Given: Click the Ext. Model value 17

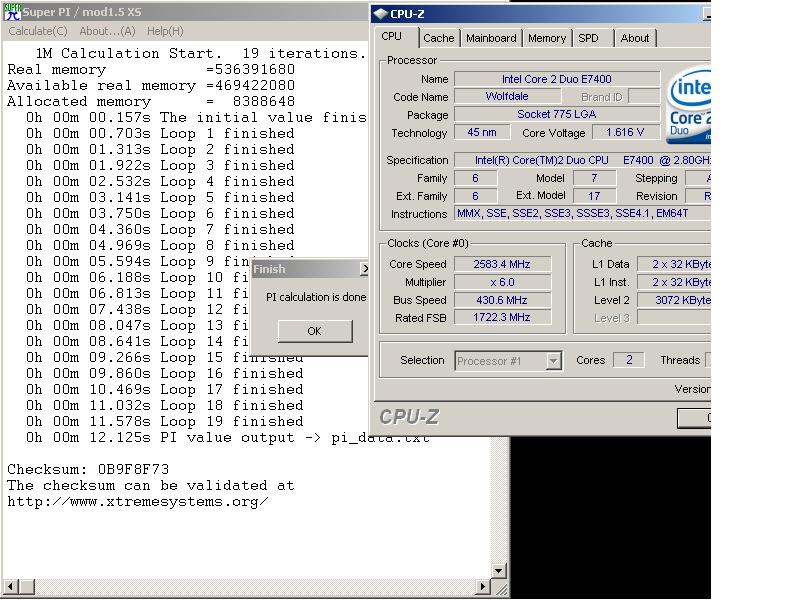Looking at the screenshot, I should tap(594, 195).
